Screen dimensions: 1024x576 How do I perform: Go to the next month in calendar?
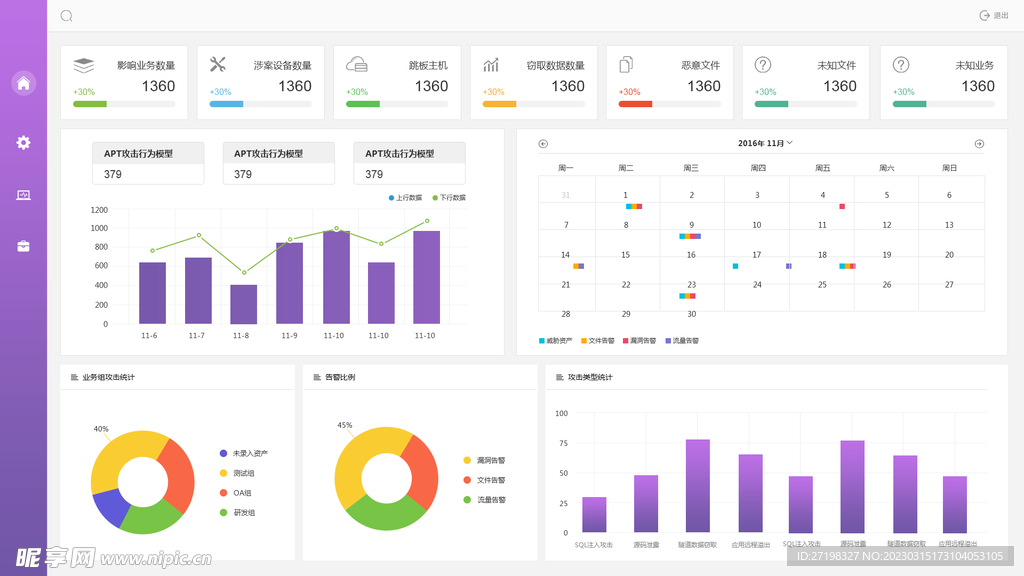pos(979,143)
